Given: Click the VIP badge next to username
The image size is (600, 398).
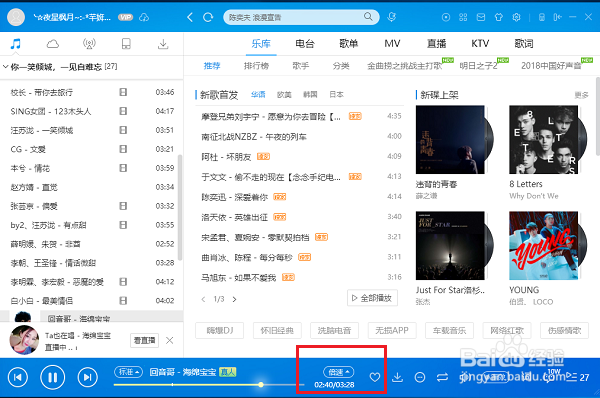Looking at the screenshot, I should pos(125,17).
